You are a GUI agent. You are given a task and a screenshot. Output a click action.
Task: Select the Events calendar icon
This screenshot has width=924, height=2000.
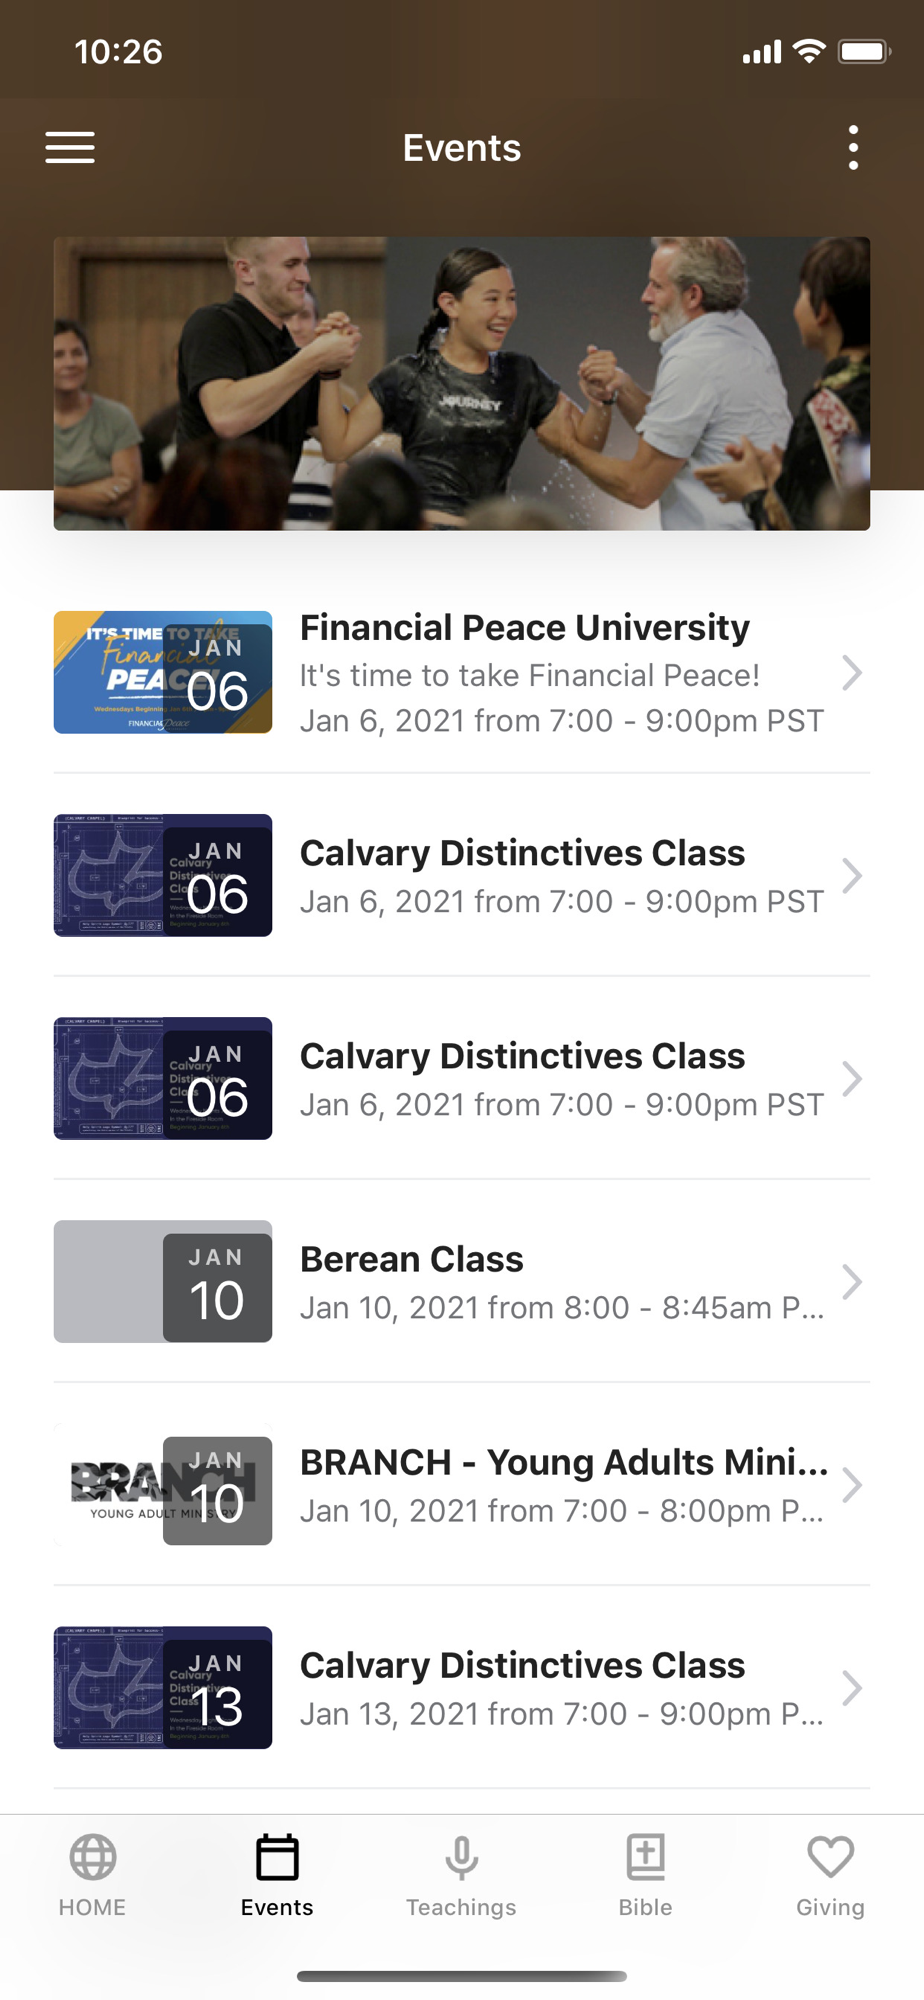[277, 1857]
